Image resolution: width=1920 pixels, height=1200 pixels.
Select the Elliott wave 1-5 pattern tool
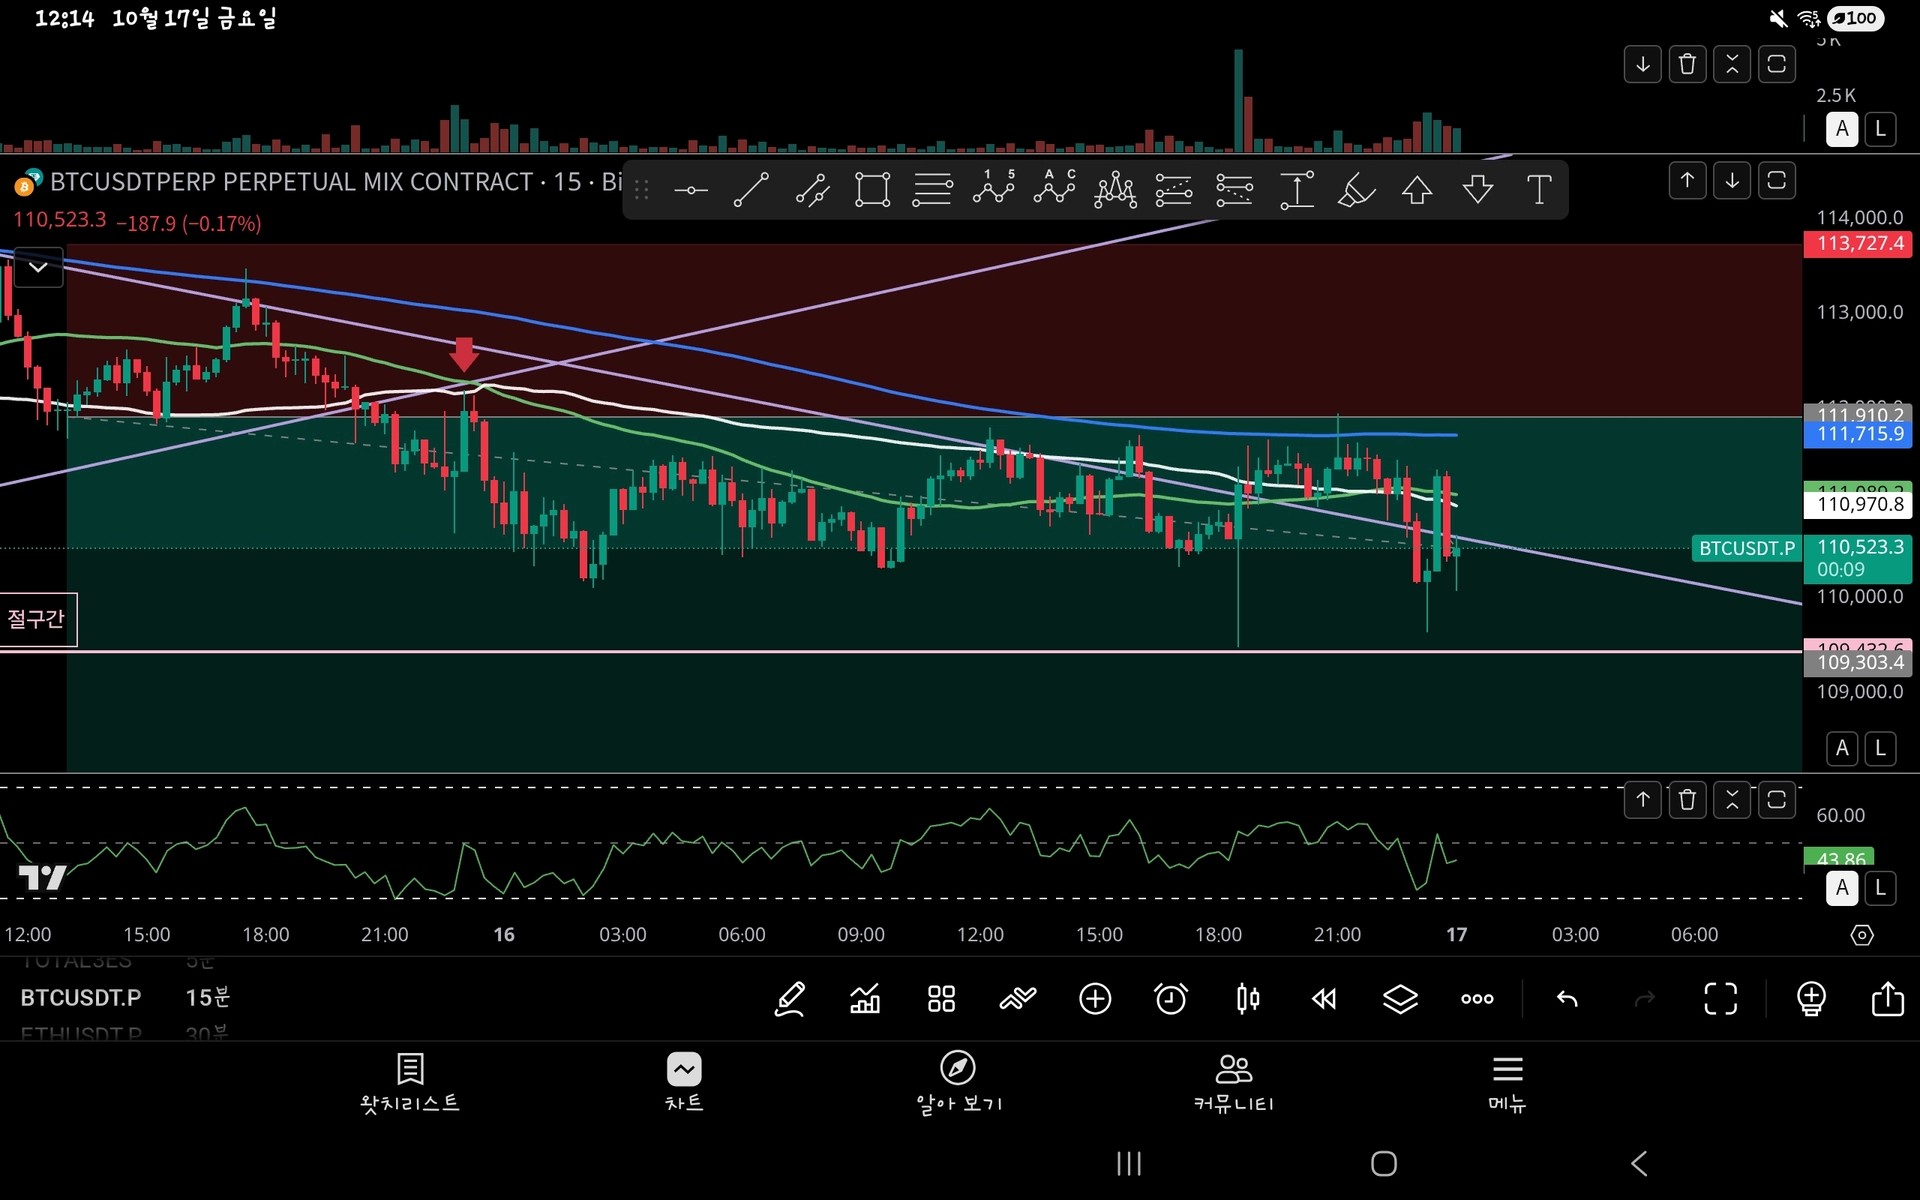point(993,189)
